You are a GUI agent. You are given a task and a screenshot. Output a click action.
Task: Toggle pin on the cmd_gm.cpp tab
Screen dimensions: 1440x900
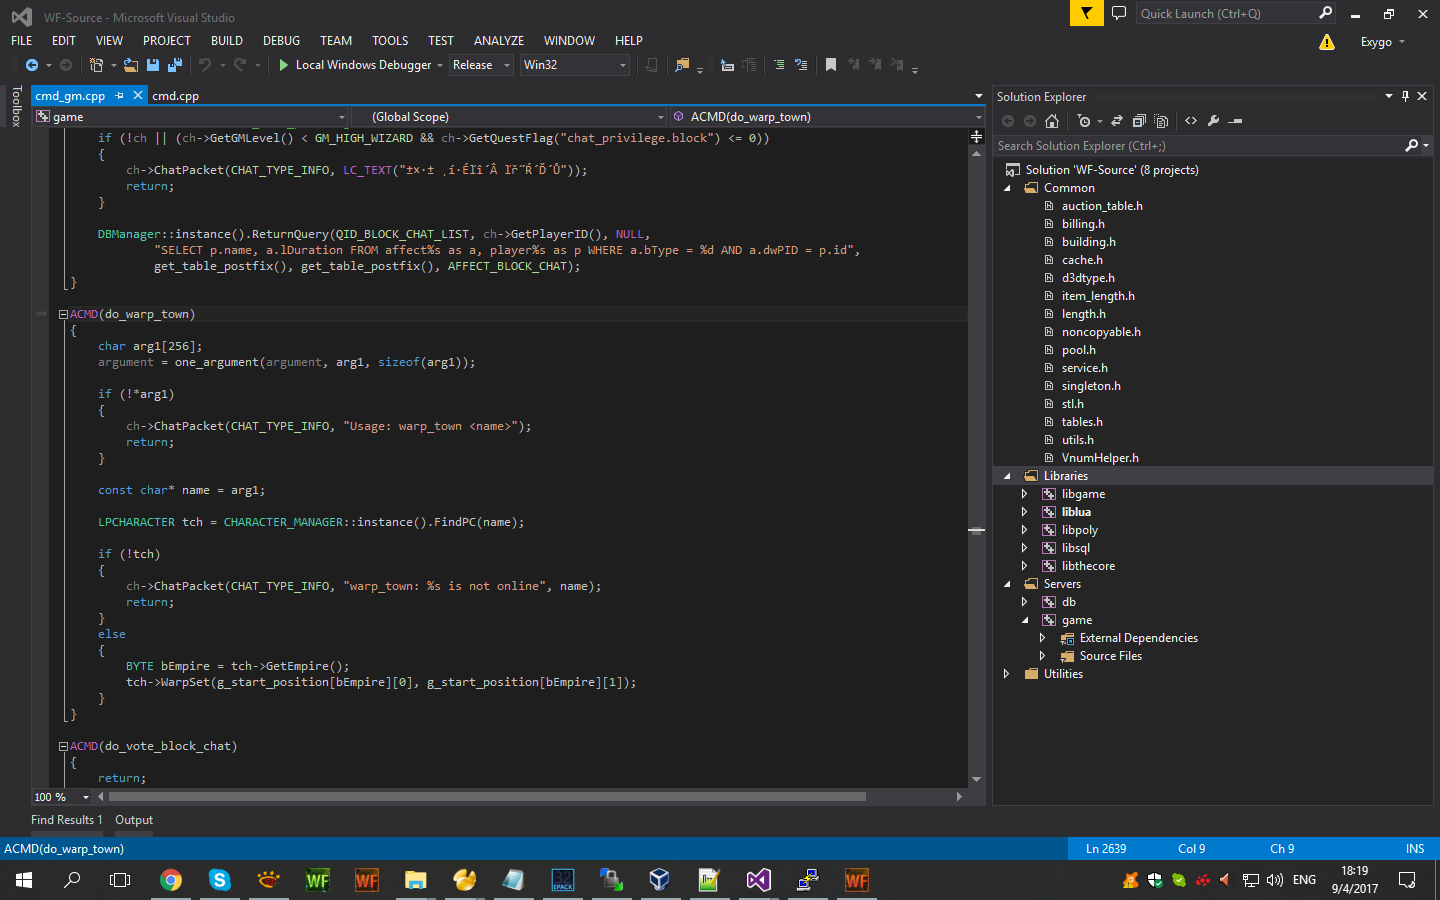pos(119,96)
